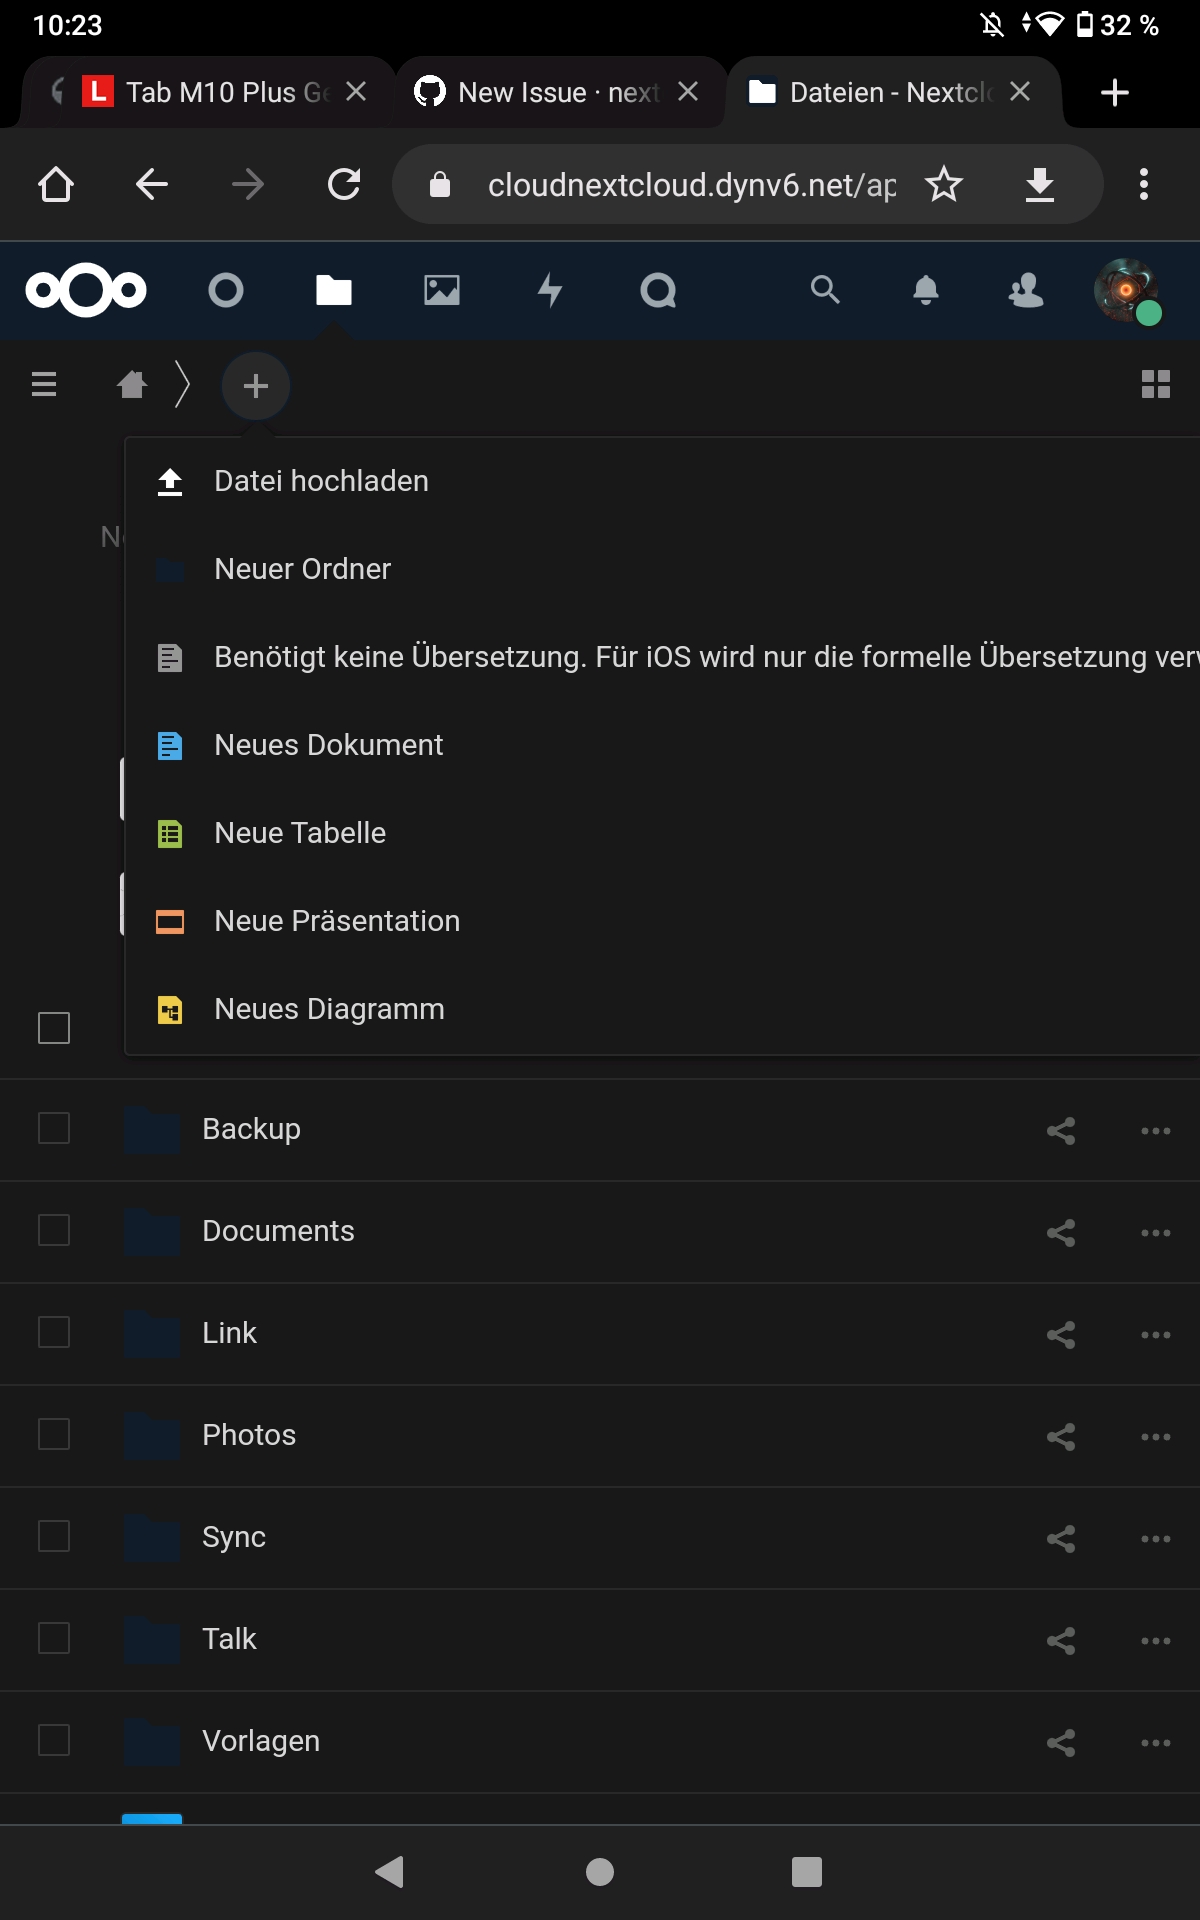Tap Android home navigation button
The height and width of the screenshot is (1920, 1200).
(600, 1872)
